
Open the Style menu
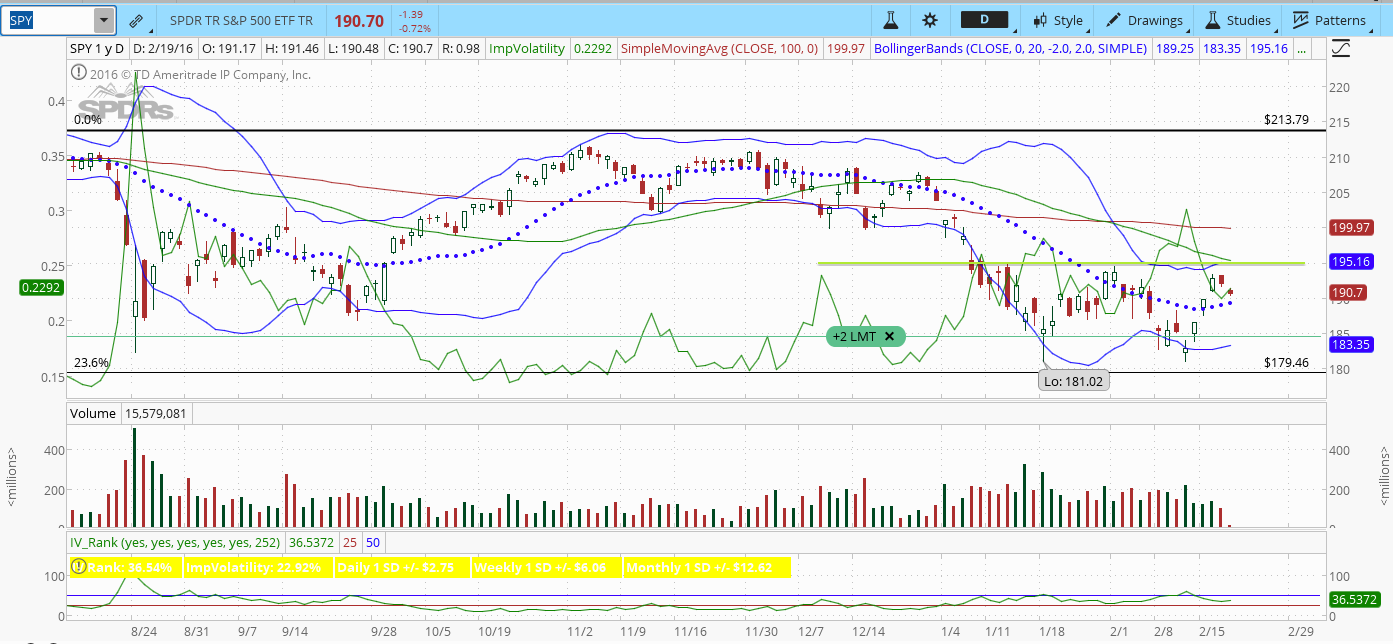point(1058,20)
